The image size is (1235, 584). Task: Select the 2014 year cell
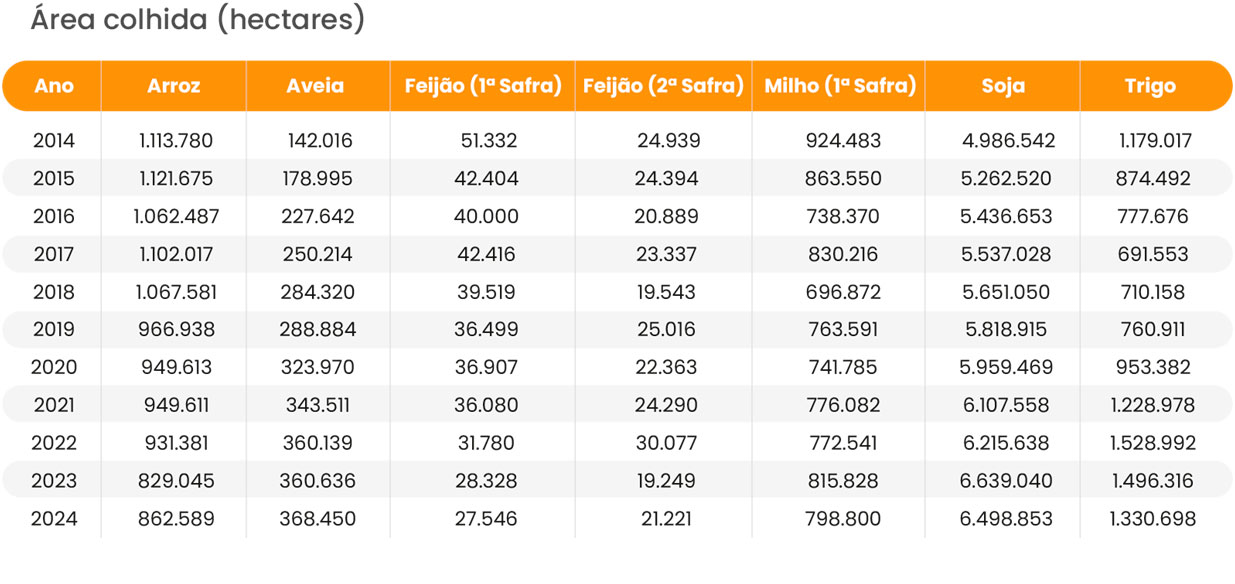[x=54, y=141]
